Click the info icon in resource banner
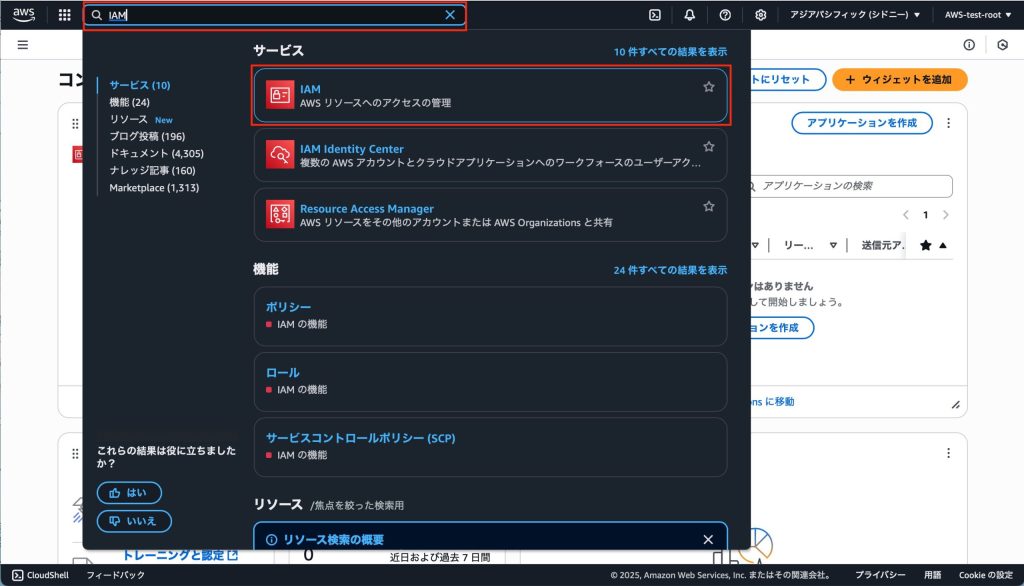 (272, 540)
